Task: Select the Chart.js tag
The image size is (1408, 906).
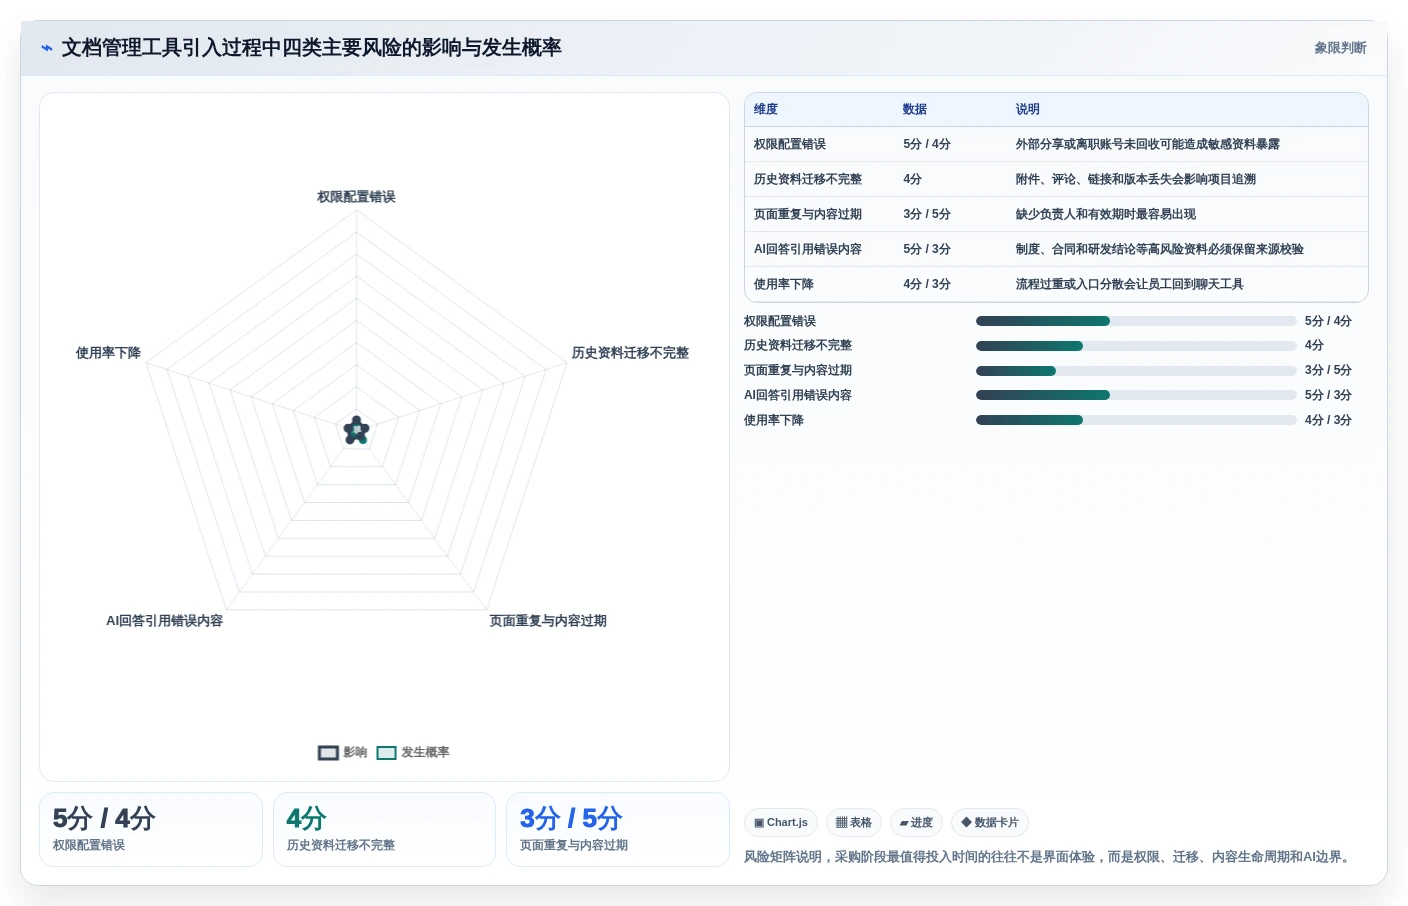Action: [x=781, y=822]
